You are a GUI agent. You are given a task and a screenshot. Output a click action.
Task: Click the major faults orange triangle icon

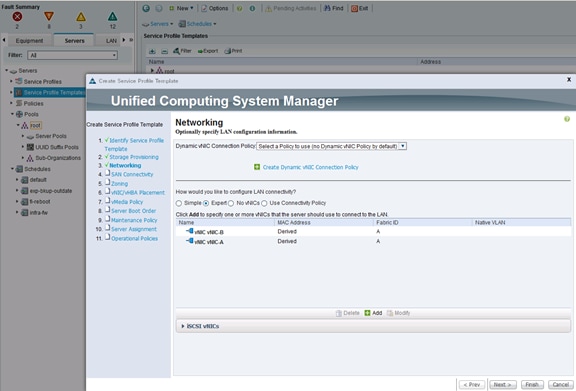point(49,16)
